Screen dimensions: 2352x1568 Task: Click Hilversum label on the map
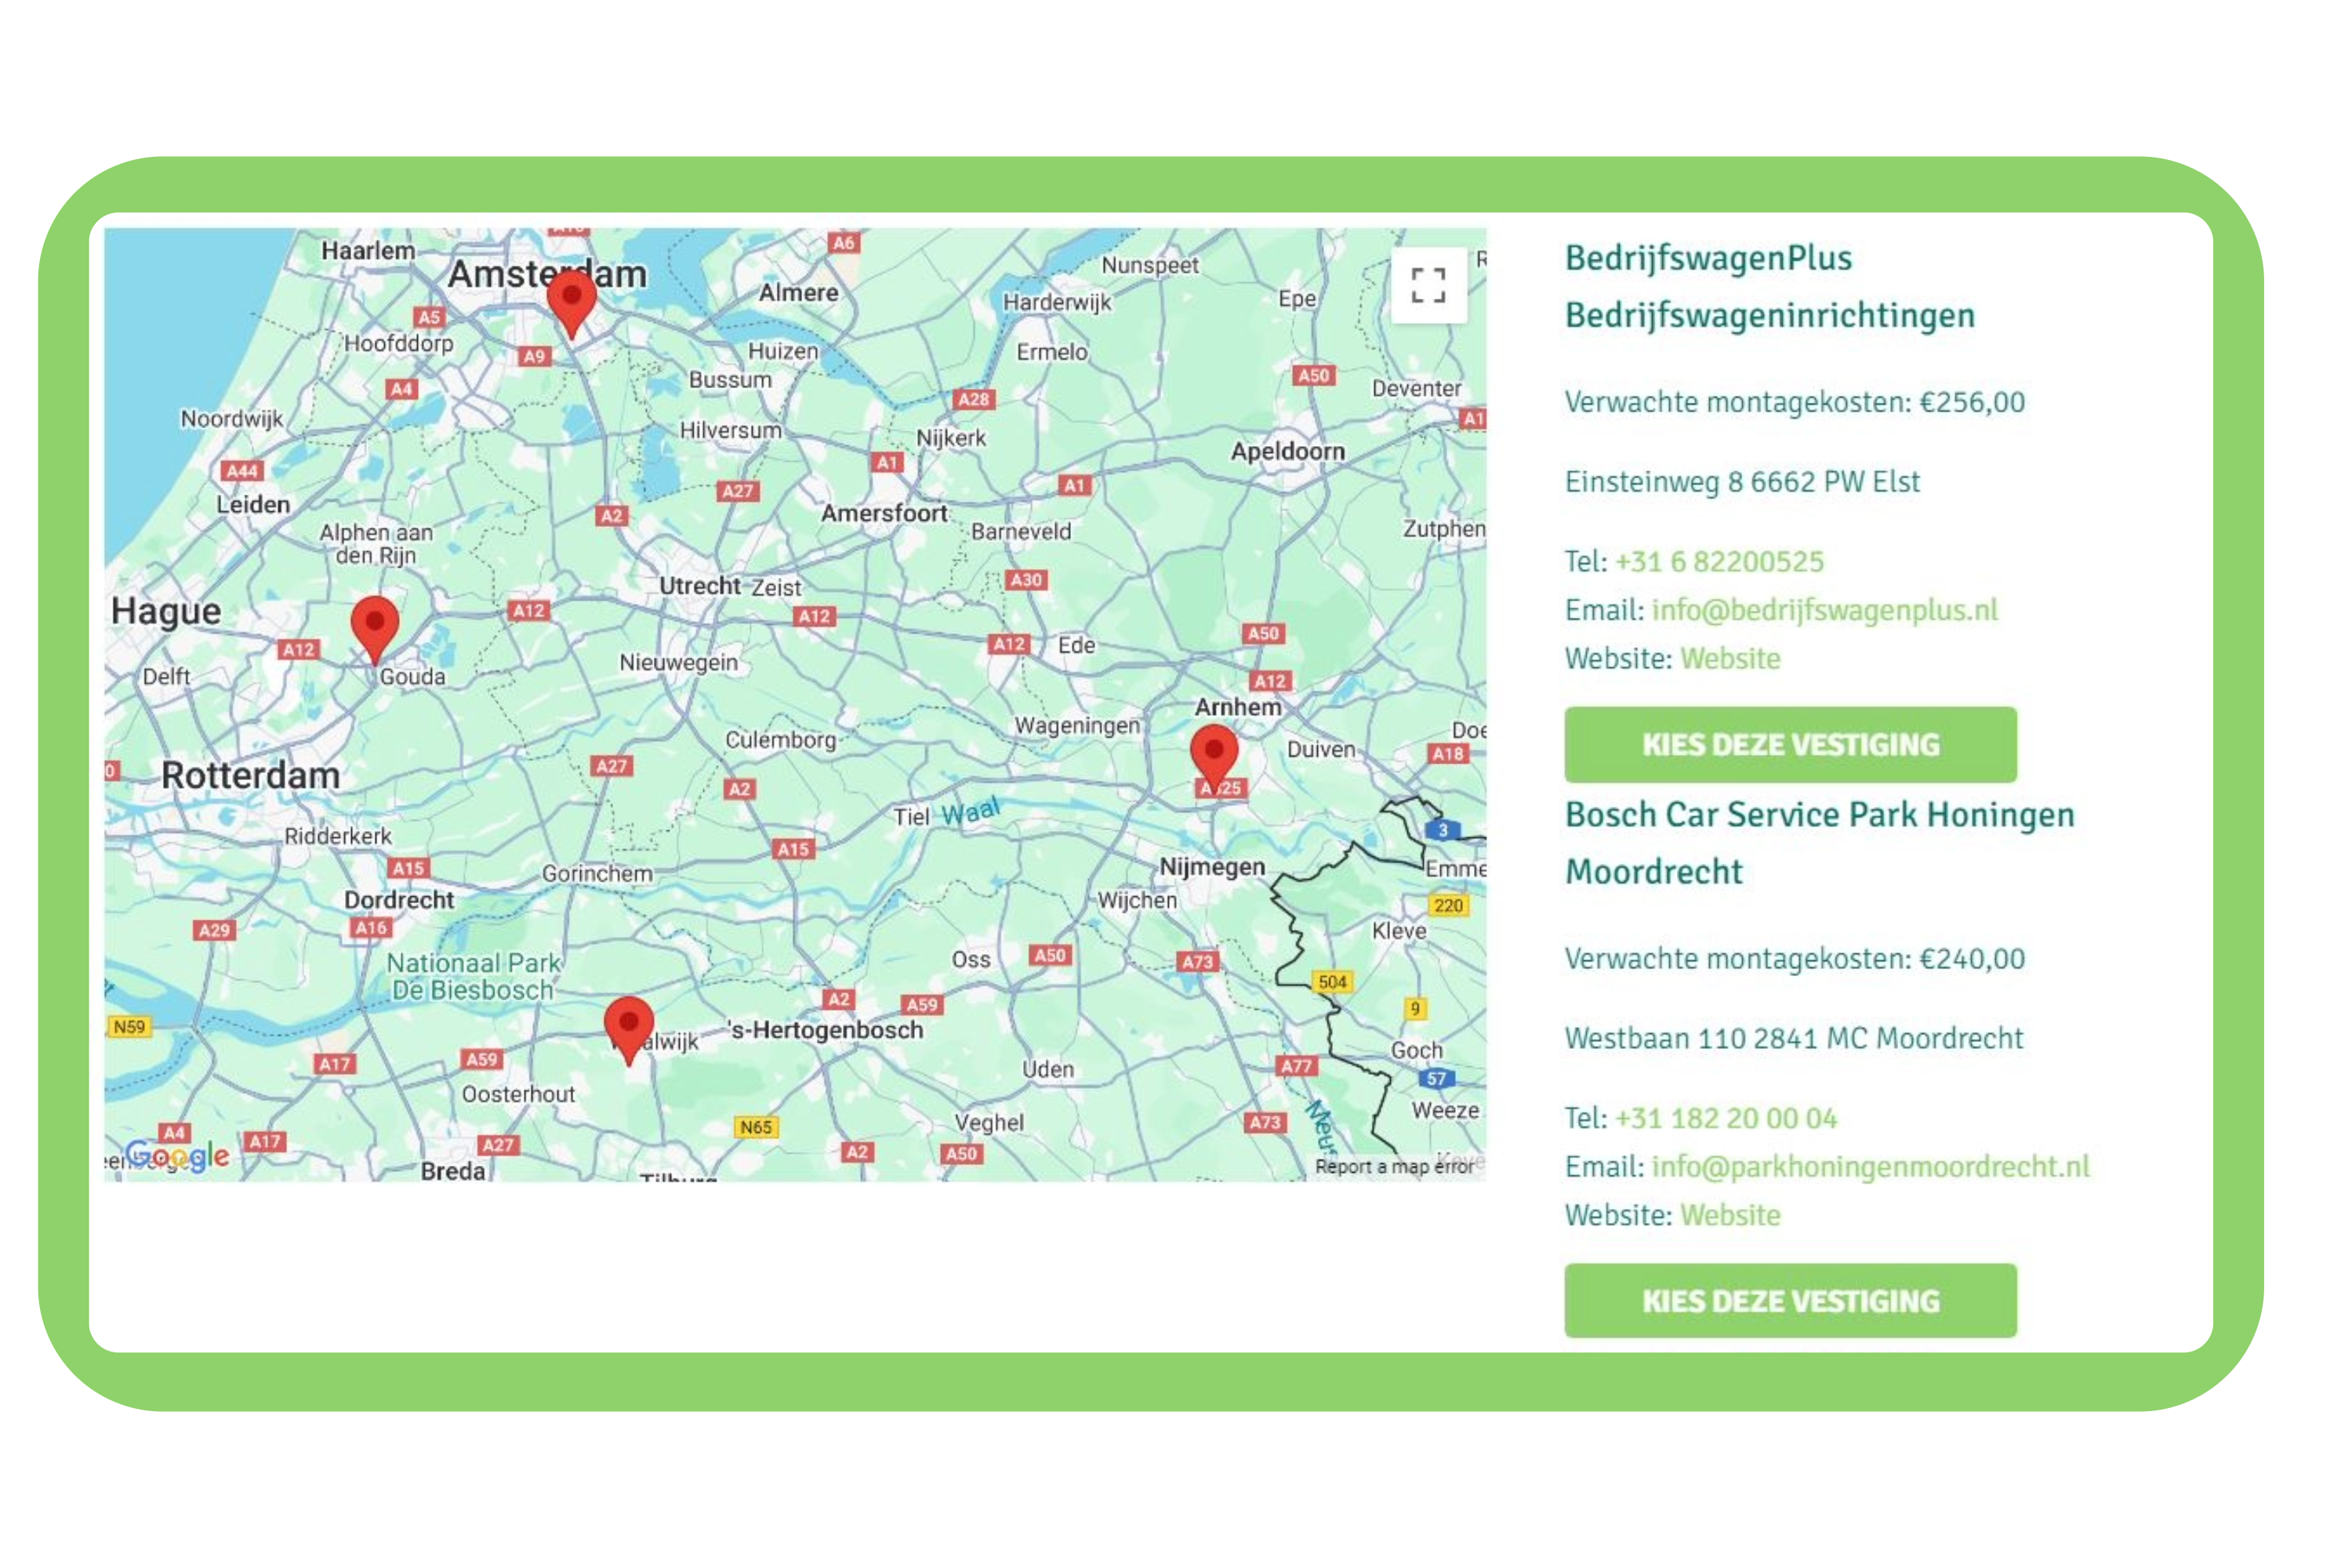click(x=730, y=430)
